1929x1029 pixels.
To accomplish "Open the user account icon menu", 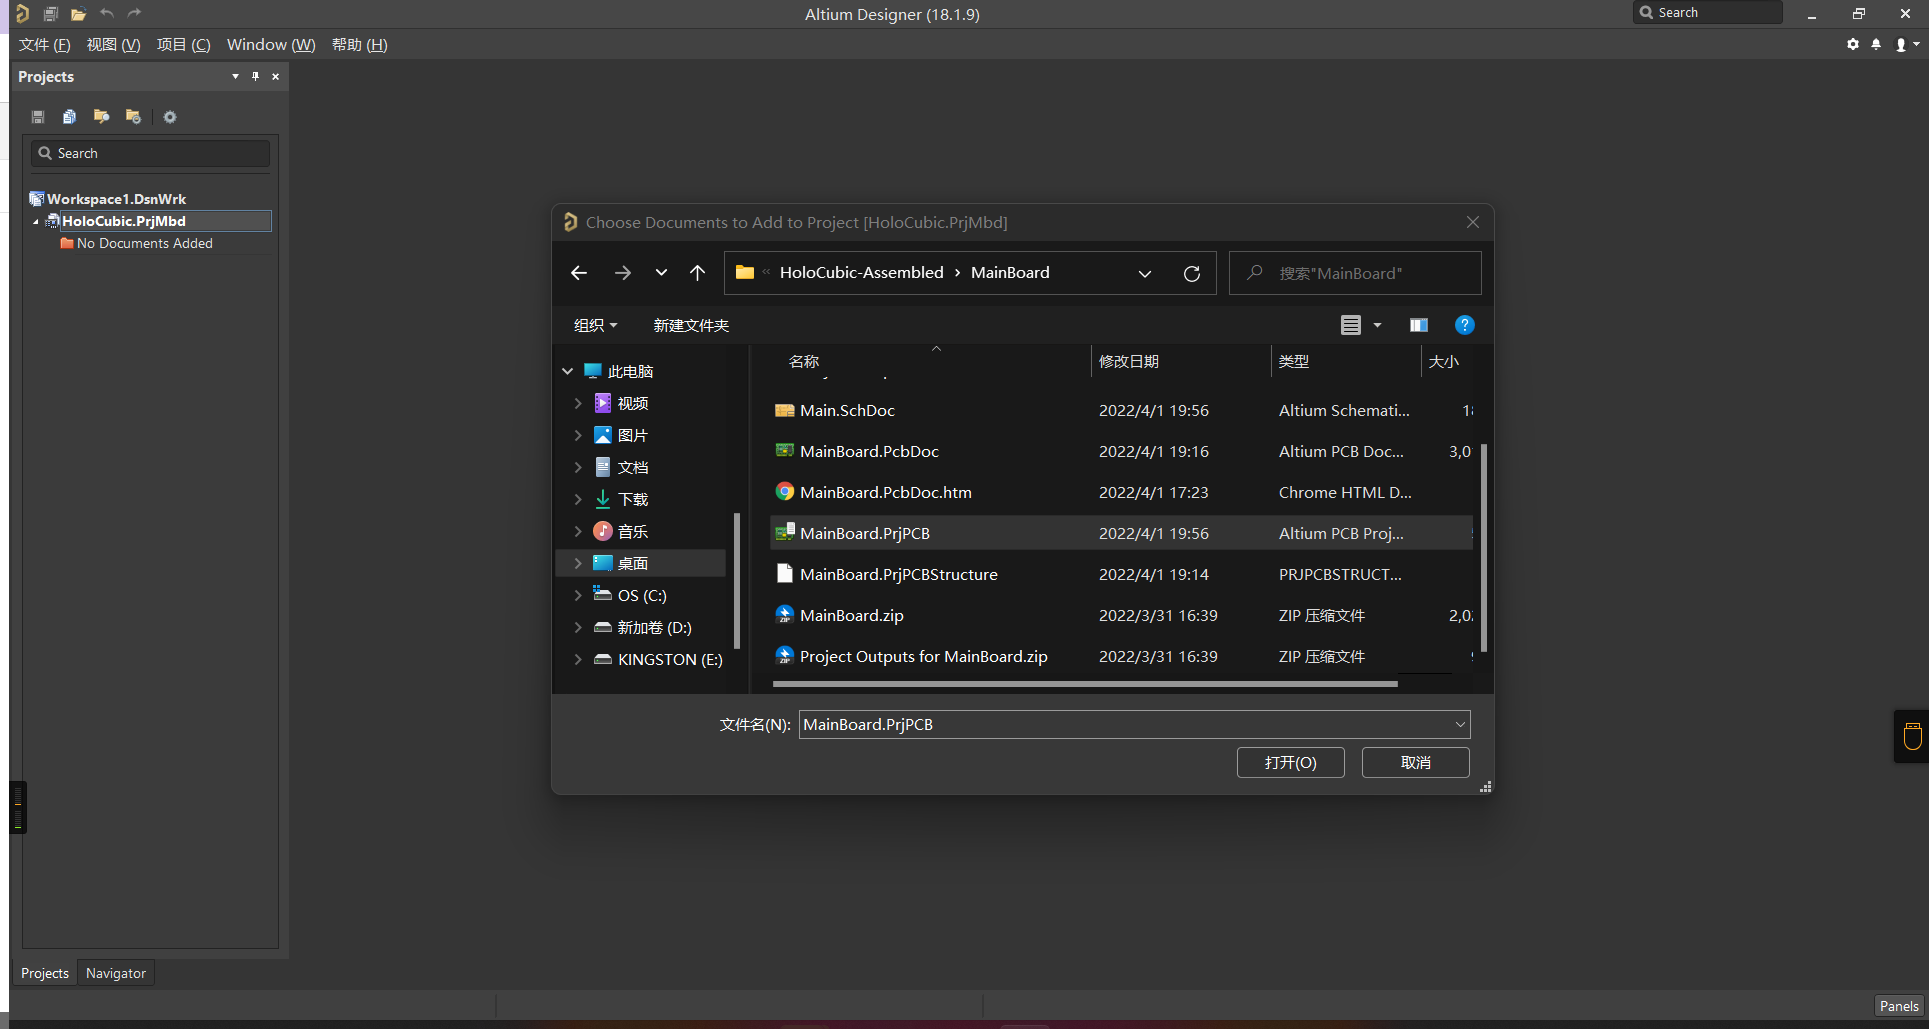I will tap(1906, 44).
